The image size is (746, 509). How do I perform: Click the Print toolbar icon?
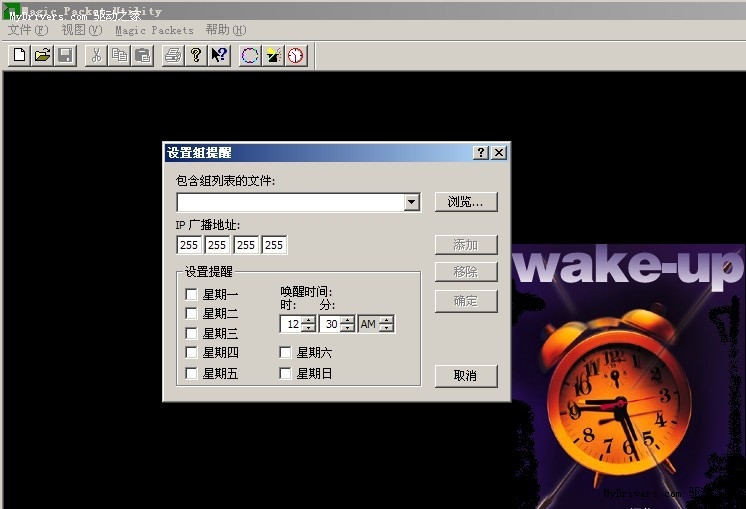click(x=173, y=56)
